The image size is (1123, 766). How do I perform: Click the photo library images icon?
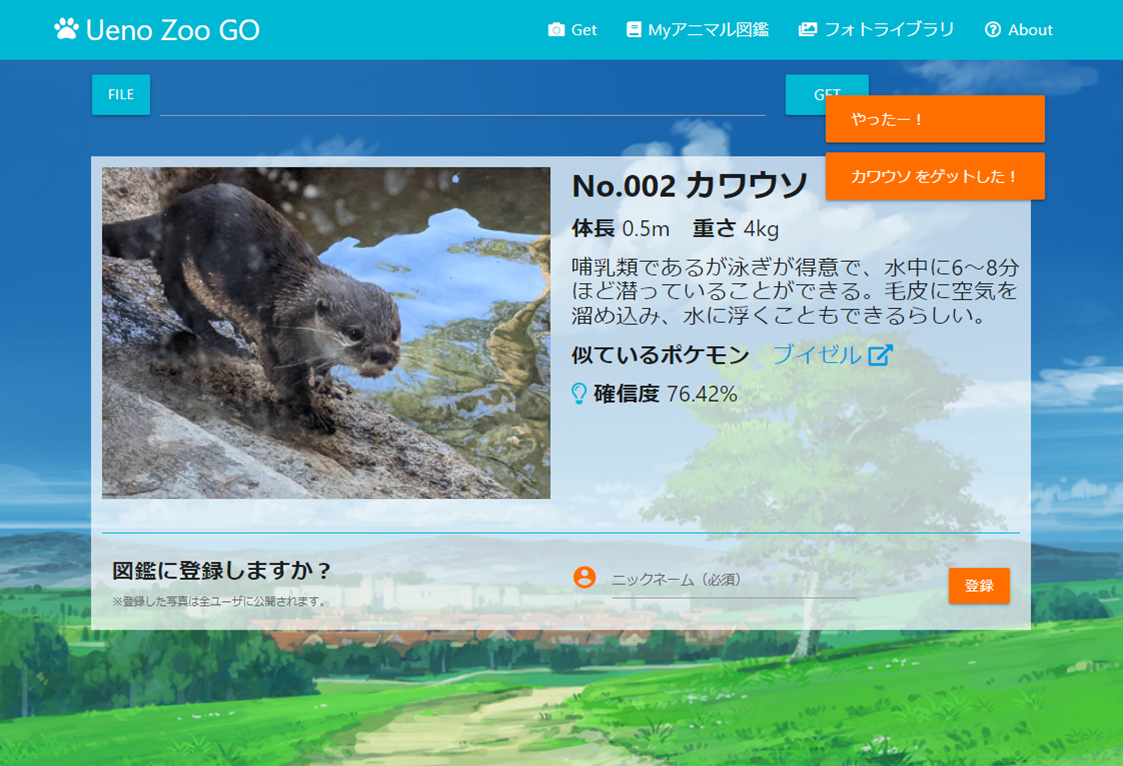tap(807, 29)
